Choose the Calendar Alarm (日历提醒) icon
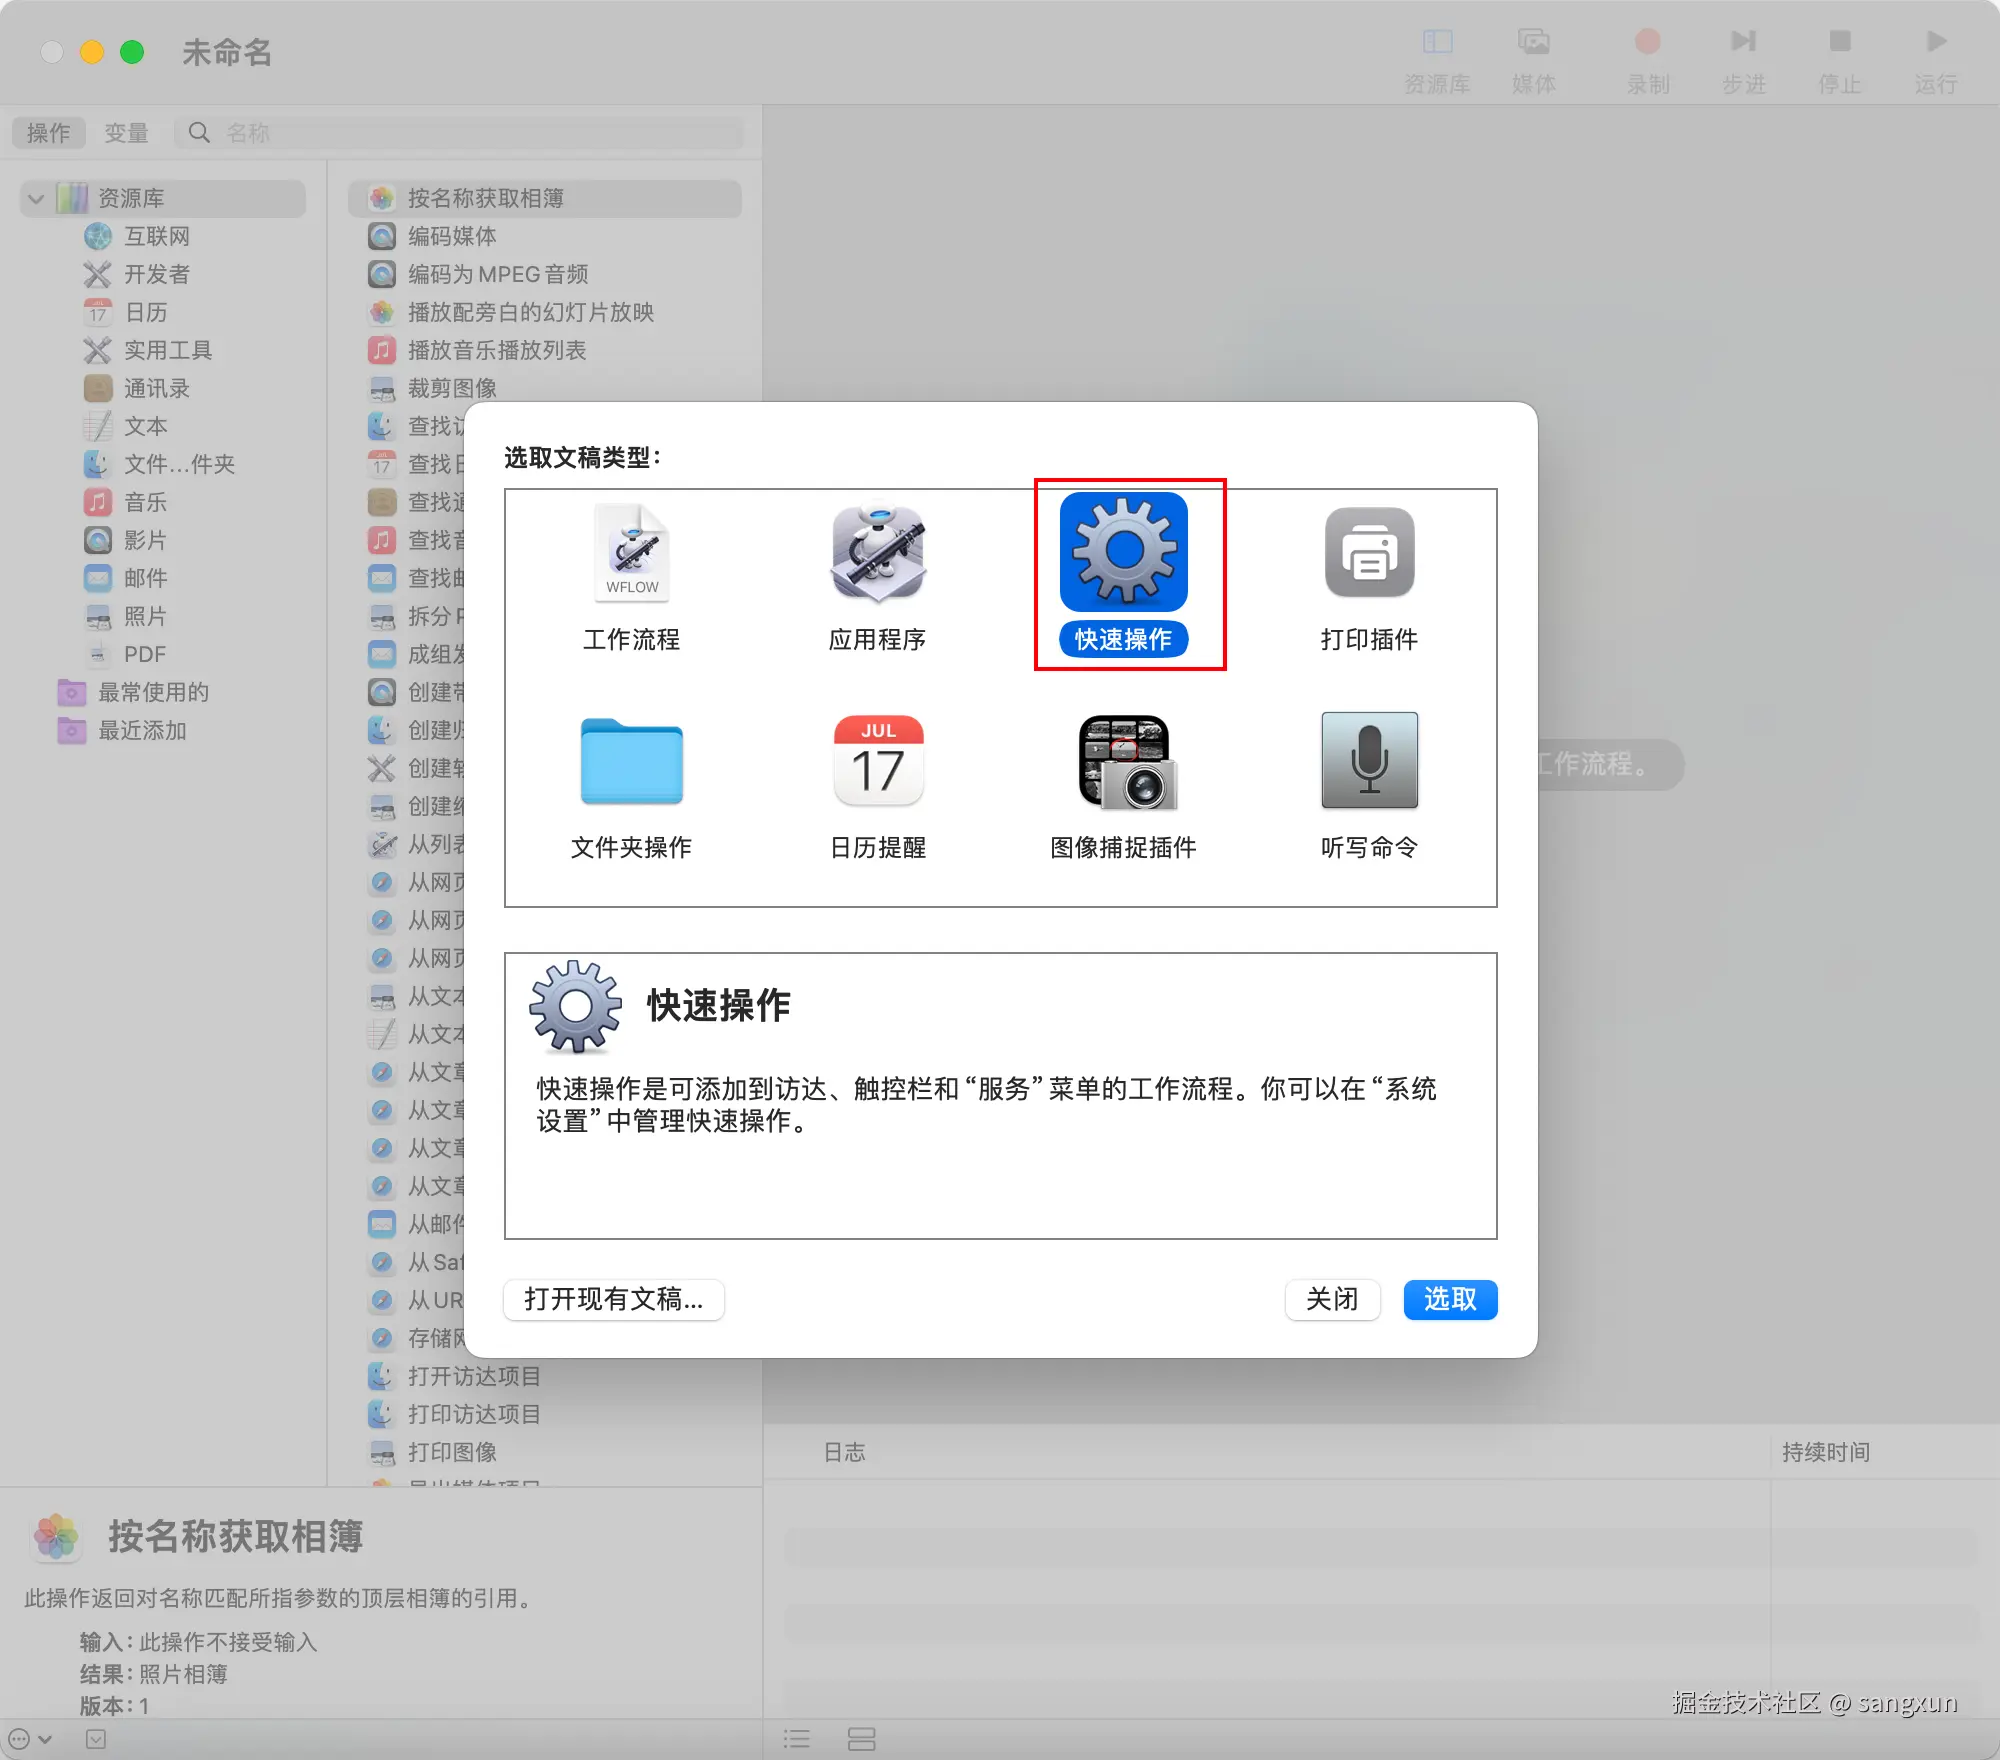Viewport: 2000px width, 1760px height. click(878, 762)
